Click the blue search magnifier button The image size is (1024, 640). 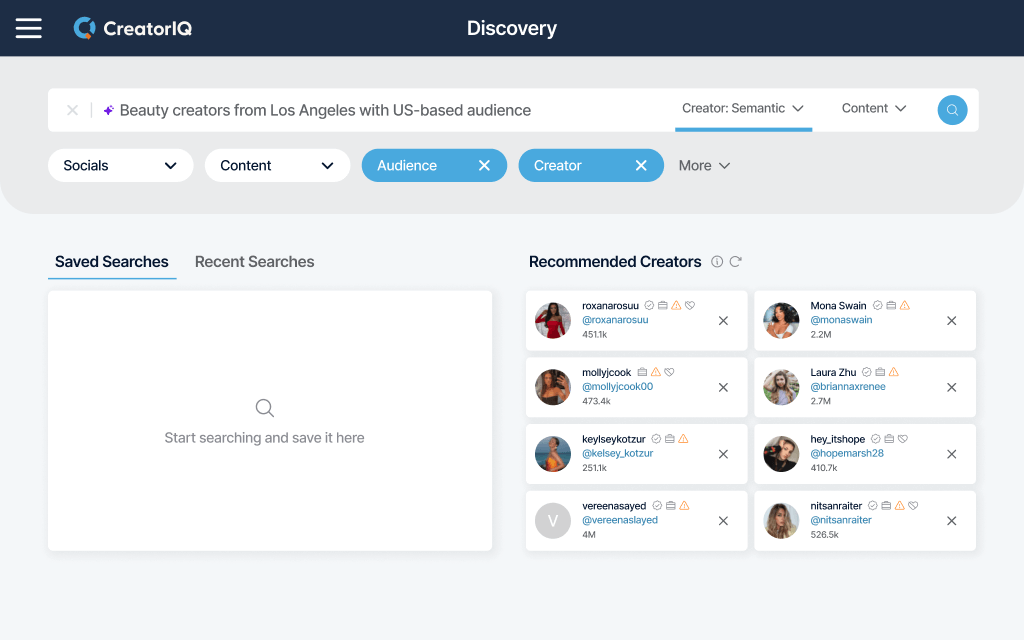(x=952, y=109)
